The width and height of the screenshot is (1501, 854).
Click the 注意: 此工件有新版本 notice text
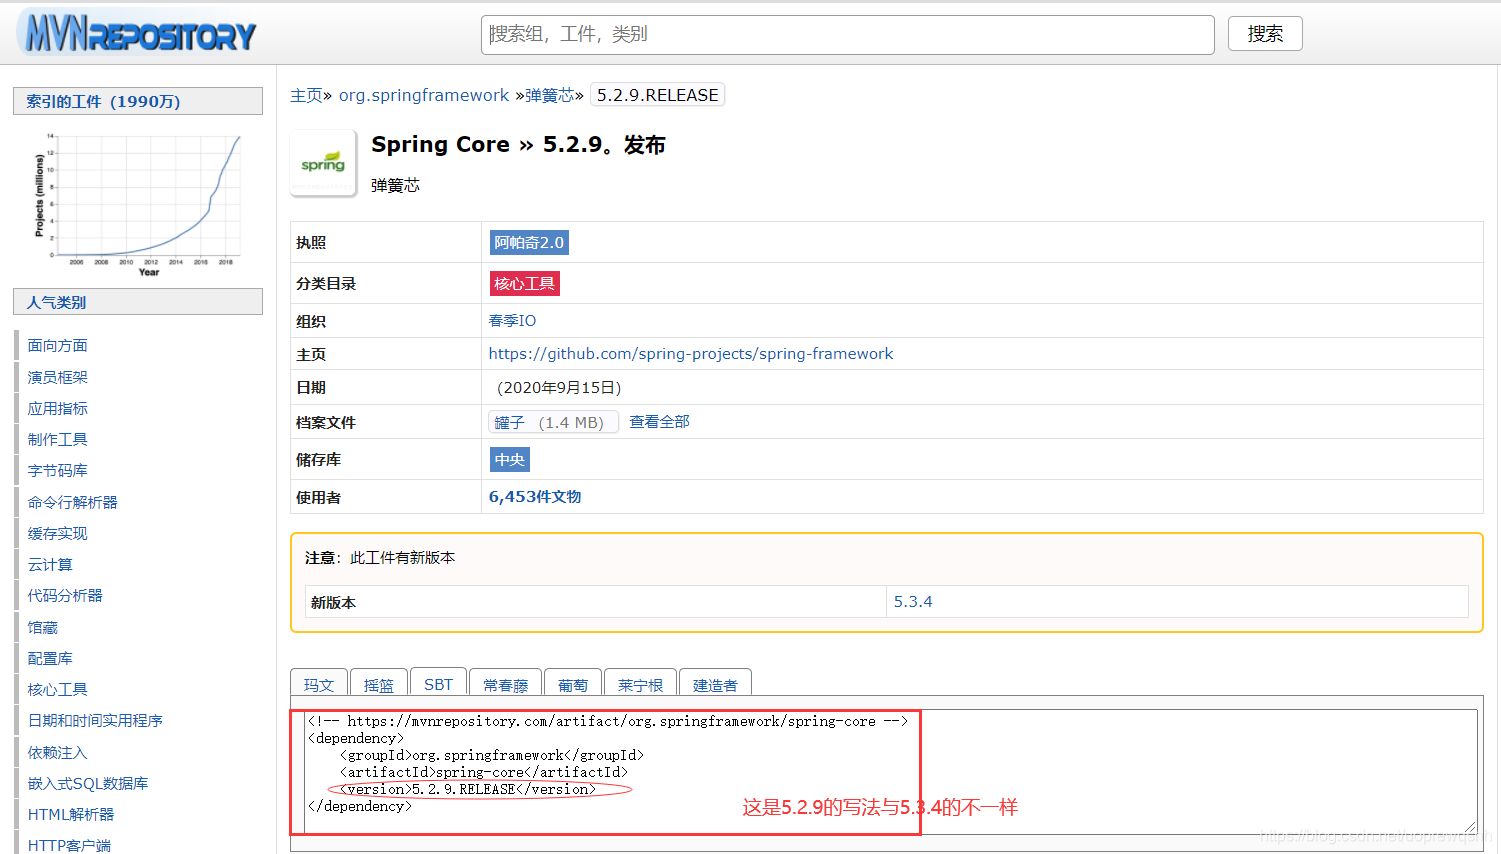pos(380,558)
